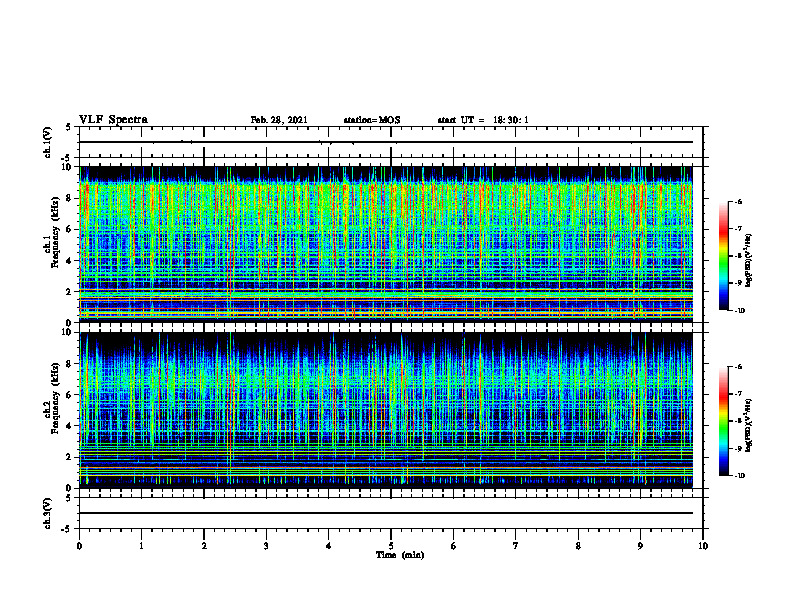Click time axis tick label "8"
The height and width of the screenshot is (612, 792).
578,546
